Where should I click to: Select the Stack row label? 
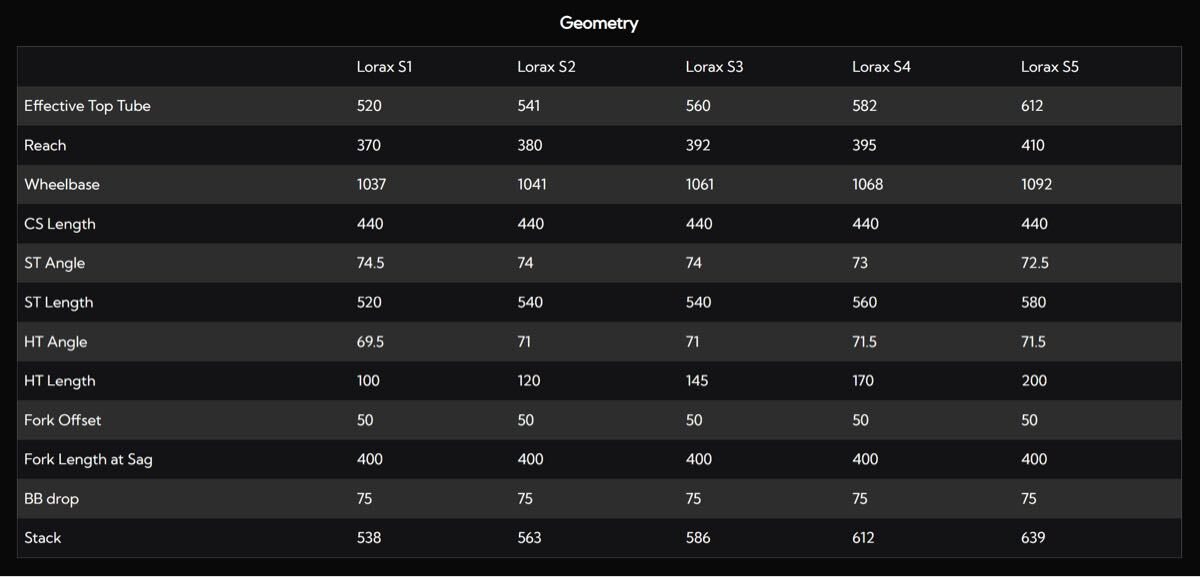point(43,538)
